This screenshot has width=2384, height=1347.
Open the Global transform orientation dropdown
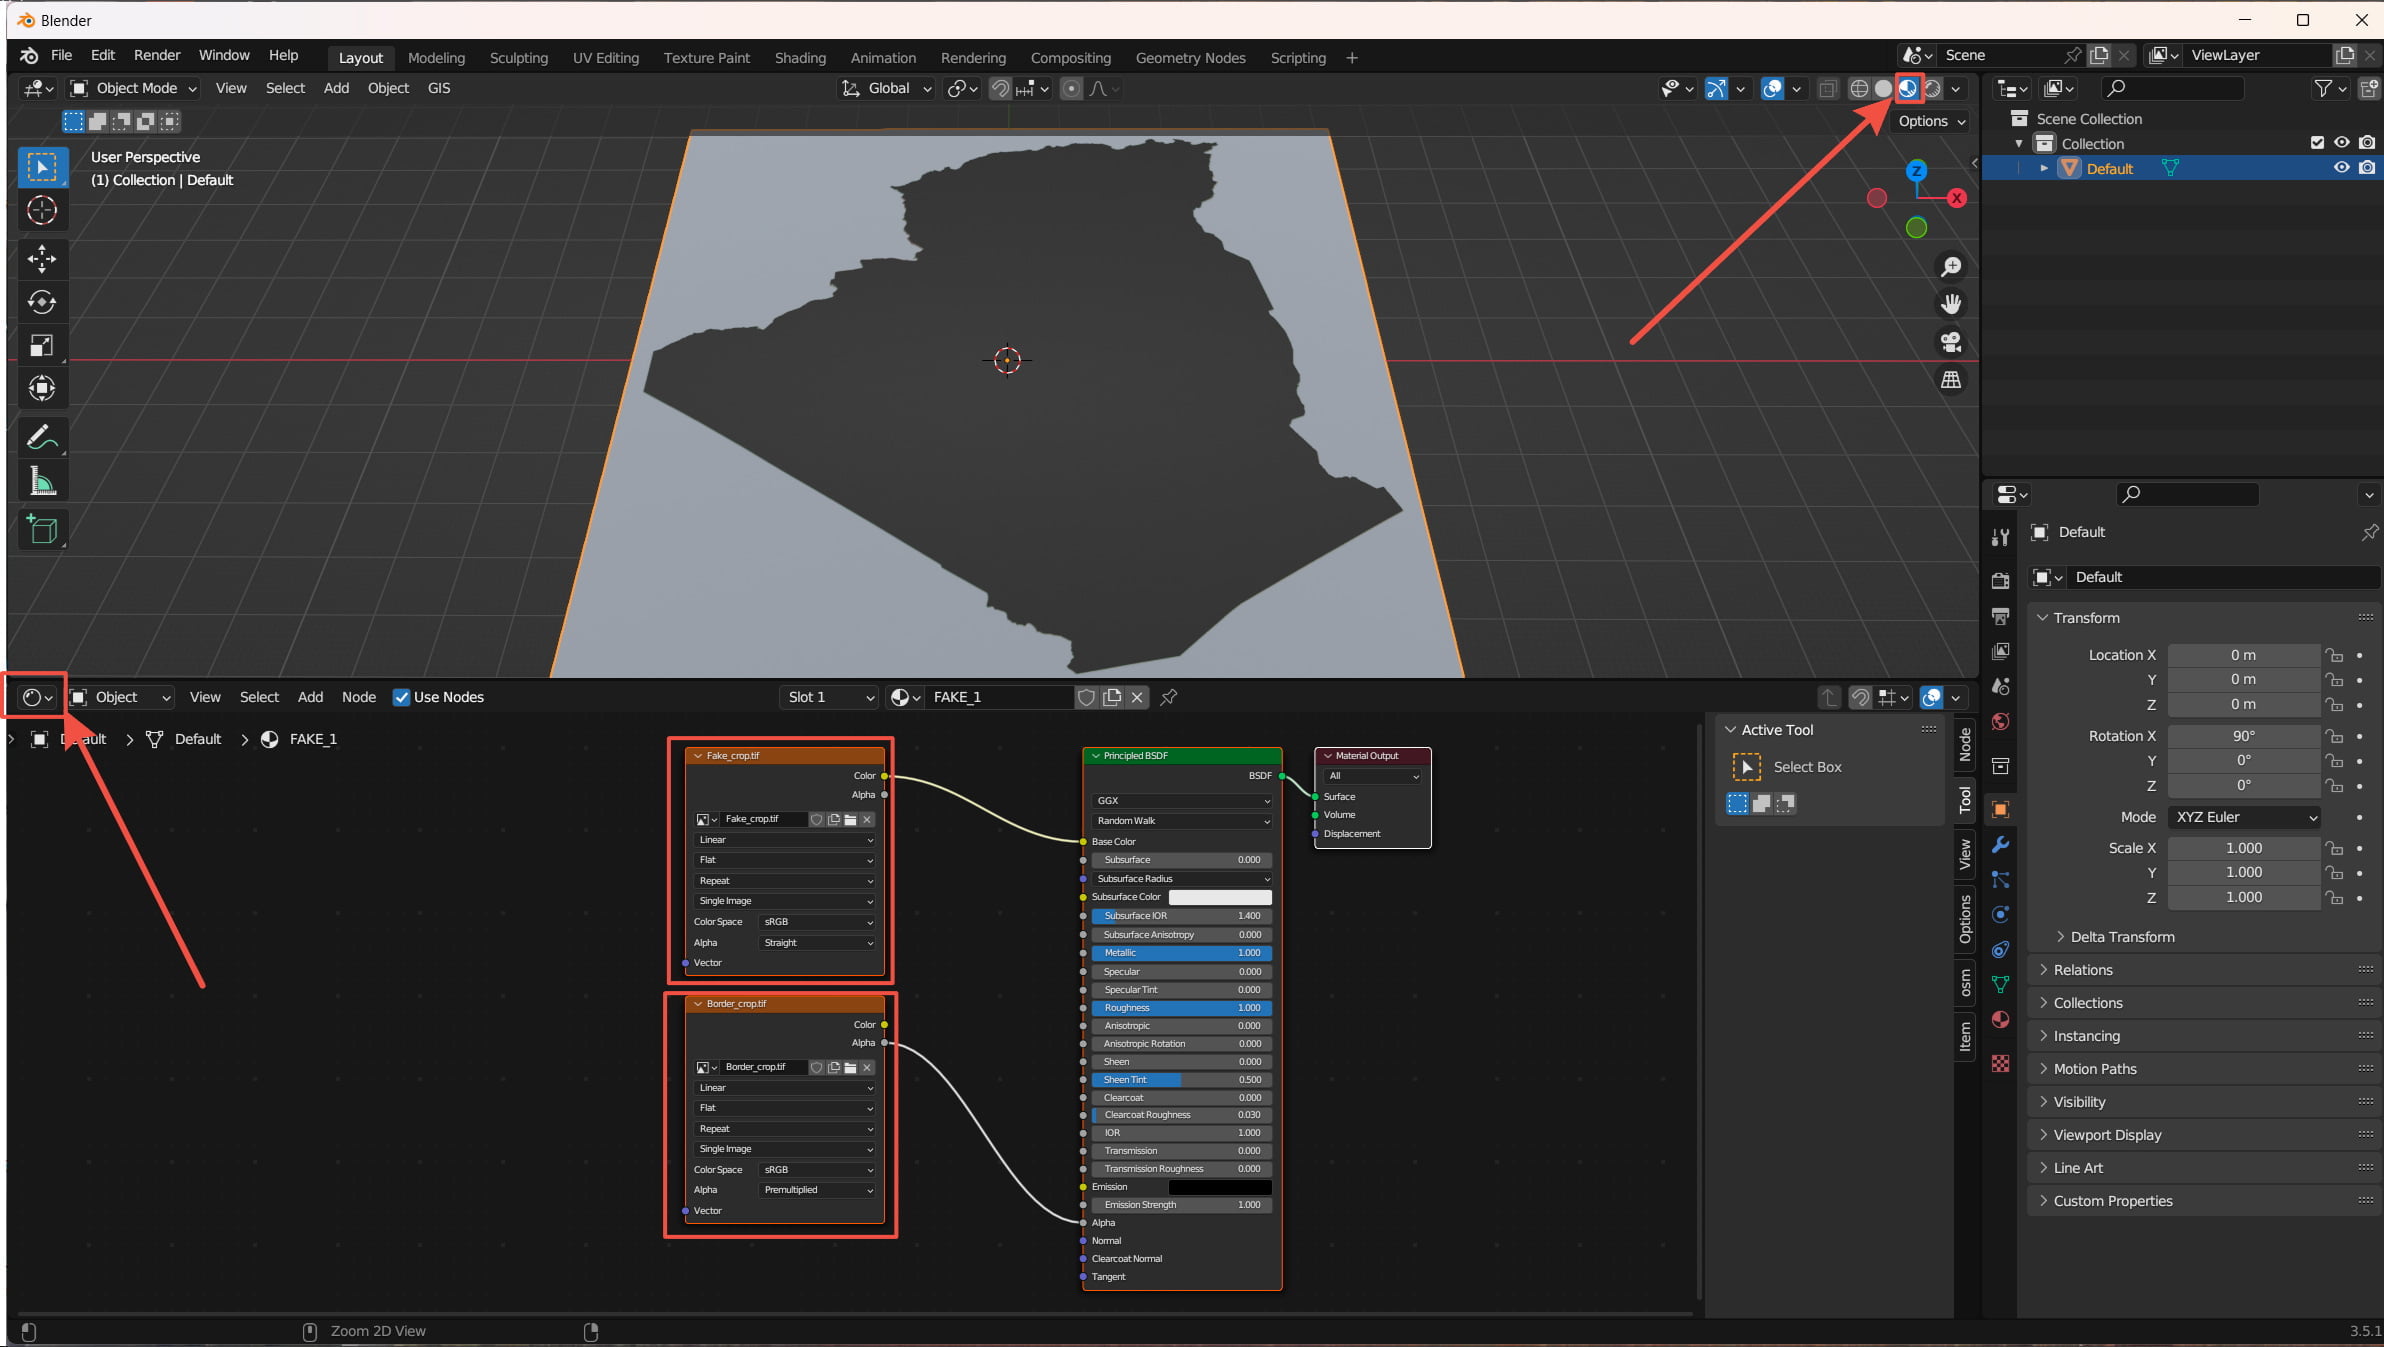(886, 89)
